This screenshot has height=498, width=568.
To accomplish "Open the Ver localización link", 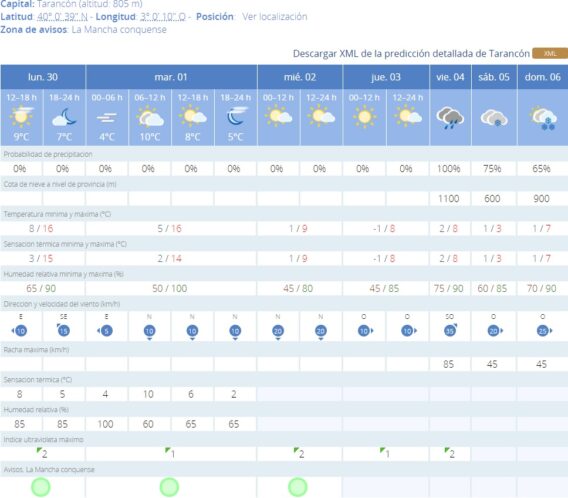I will coord(275,17).
